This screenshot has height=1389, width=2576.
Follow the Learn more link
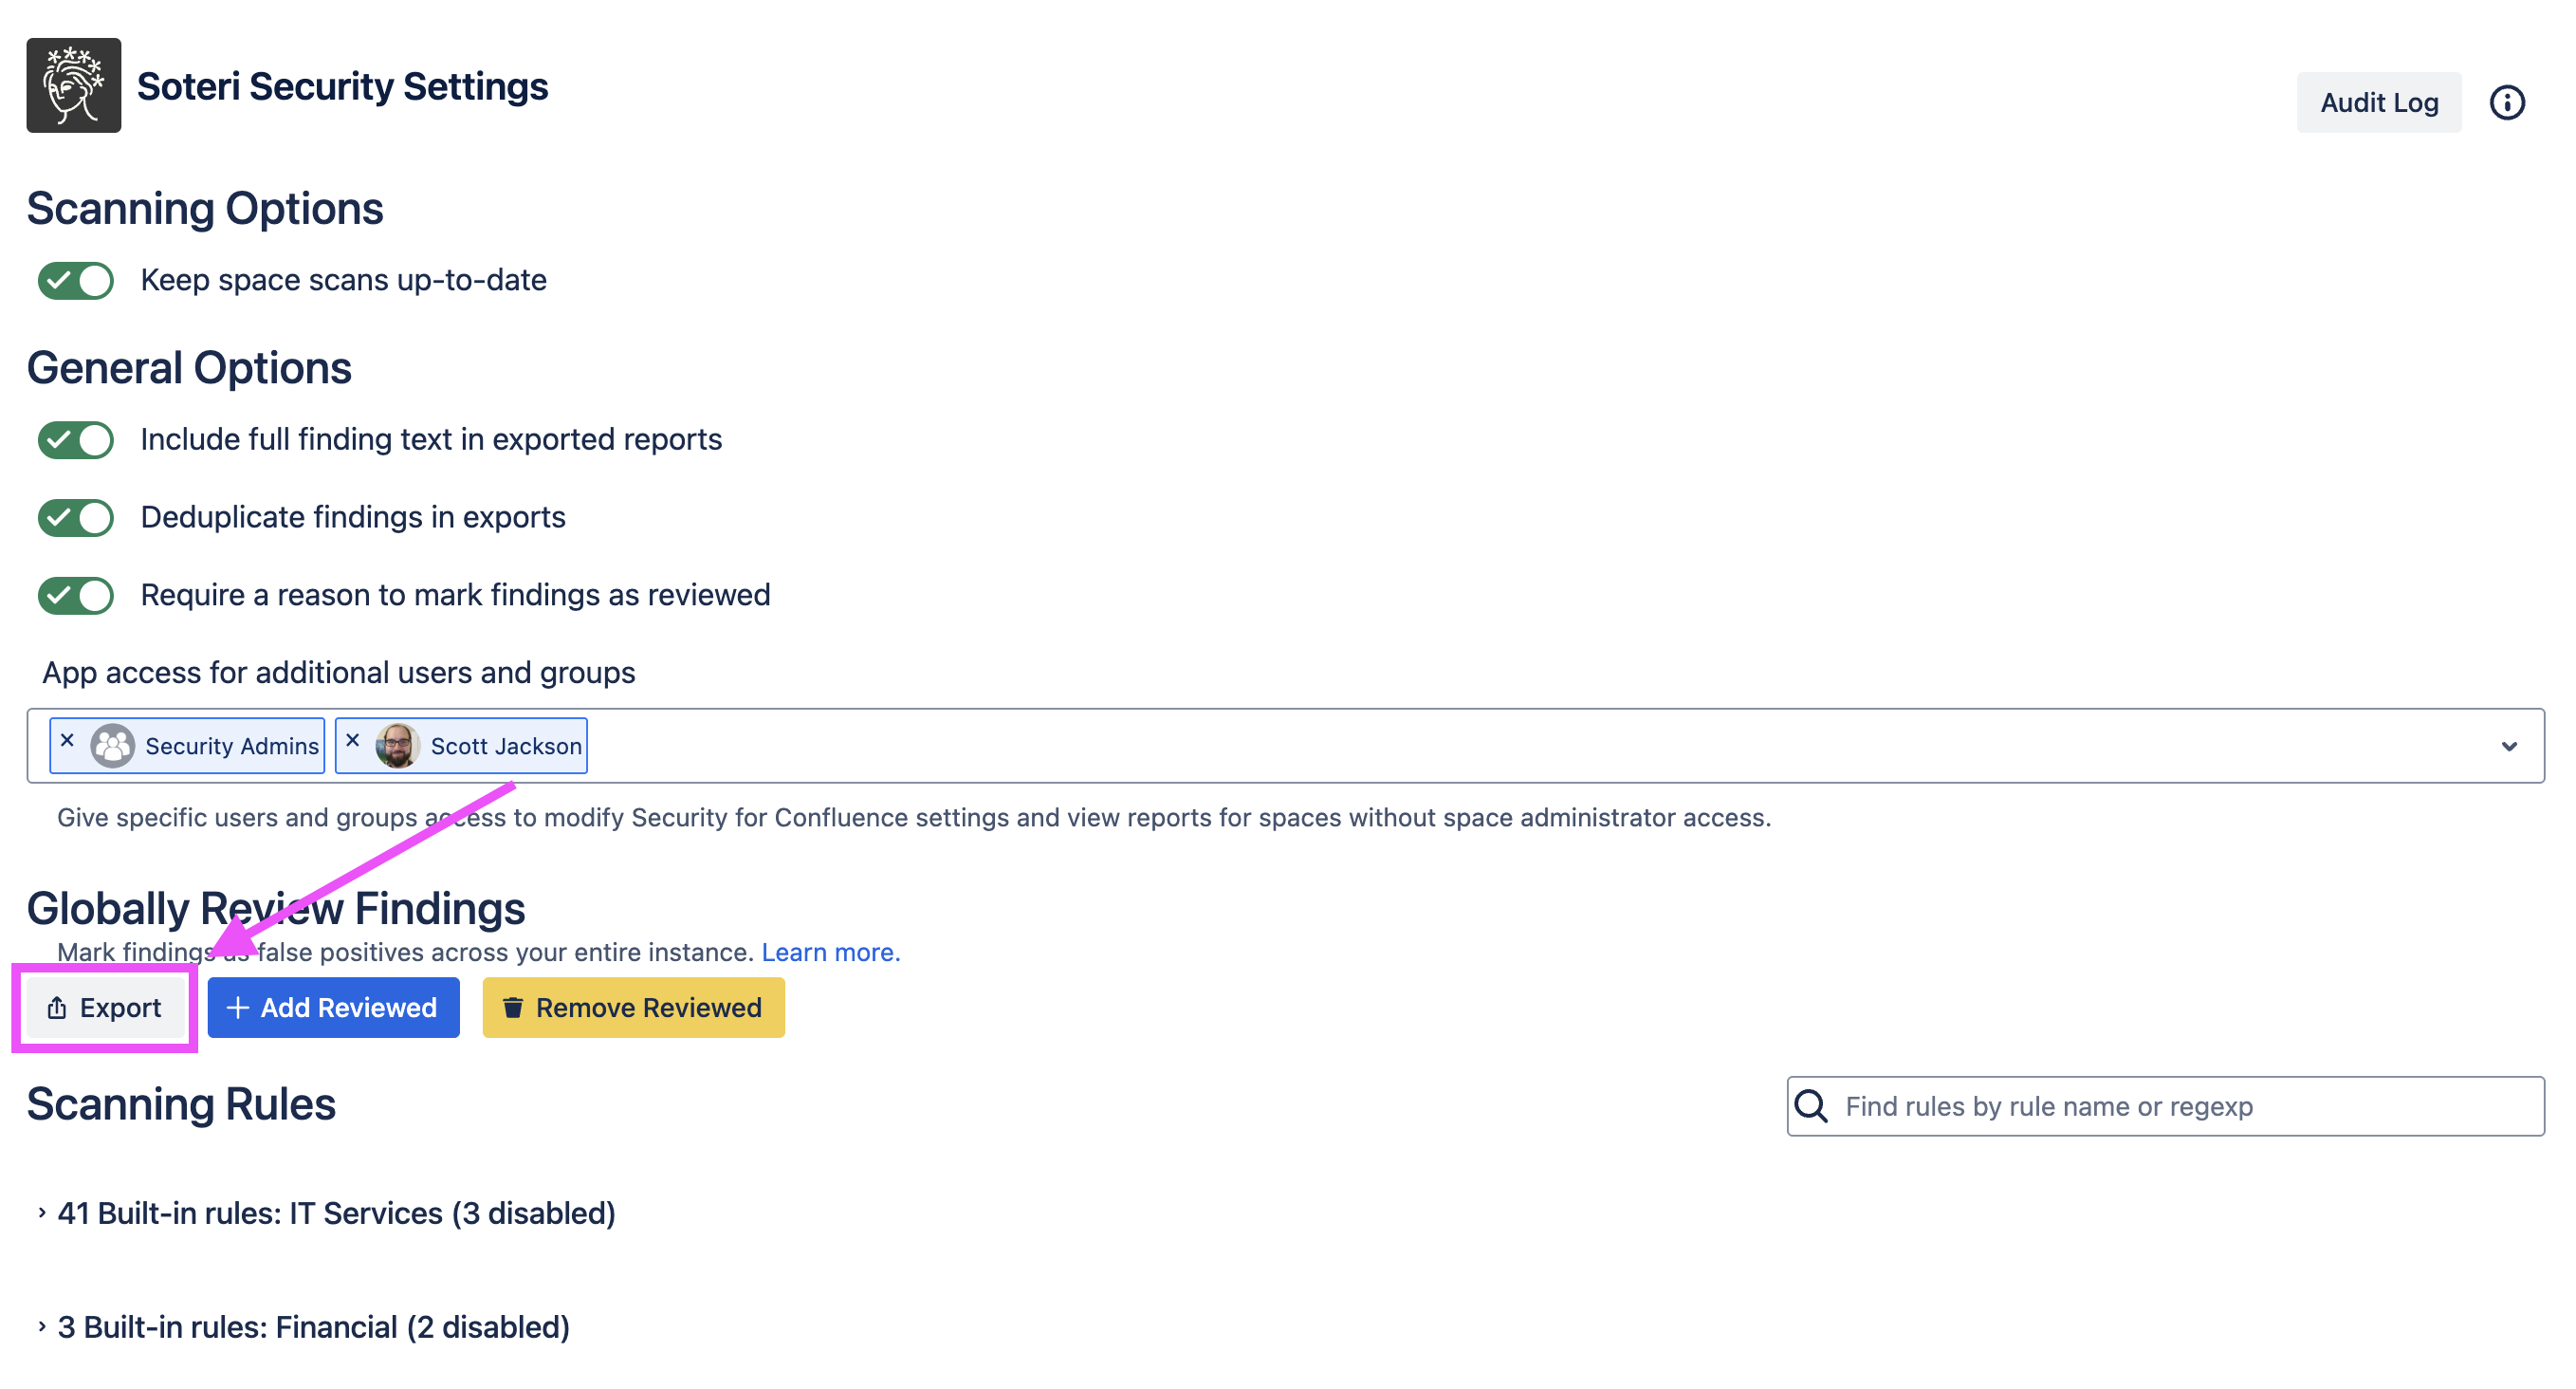point(830,952)
